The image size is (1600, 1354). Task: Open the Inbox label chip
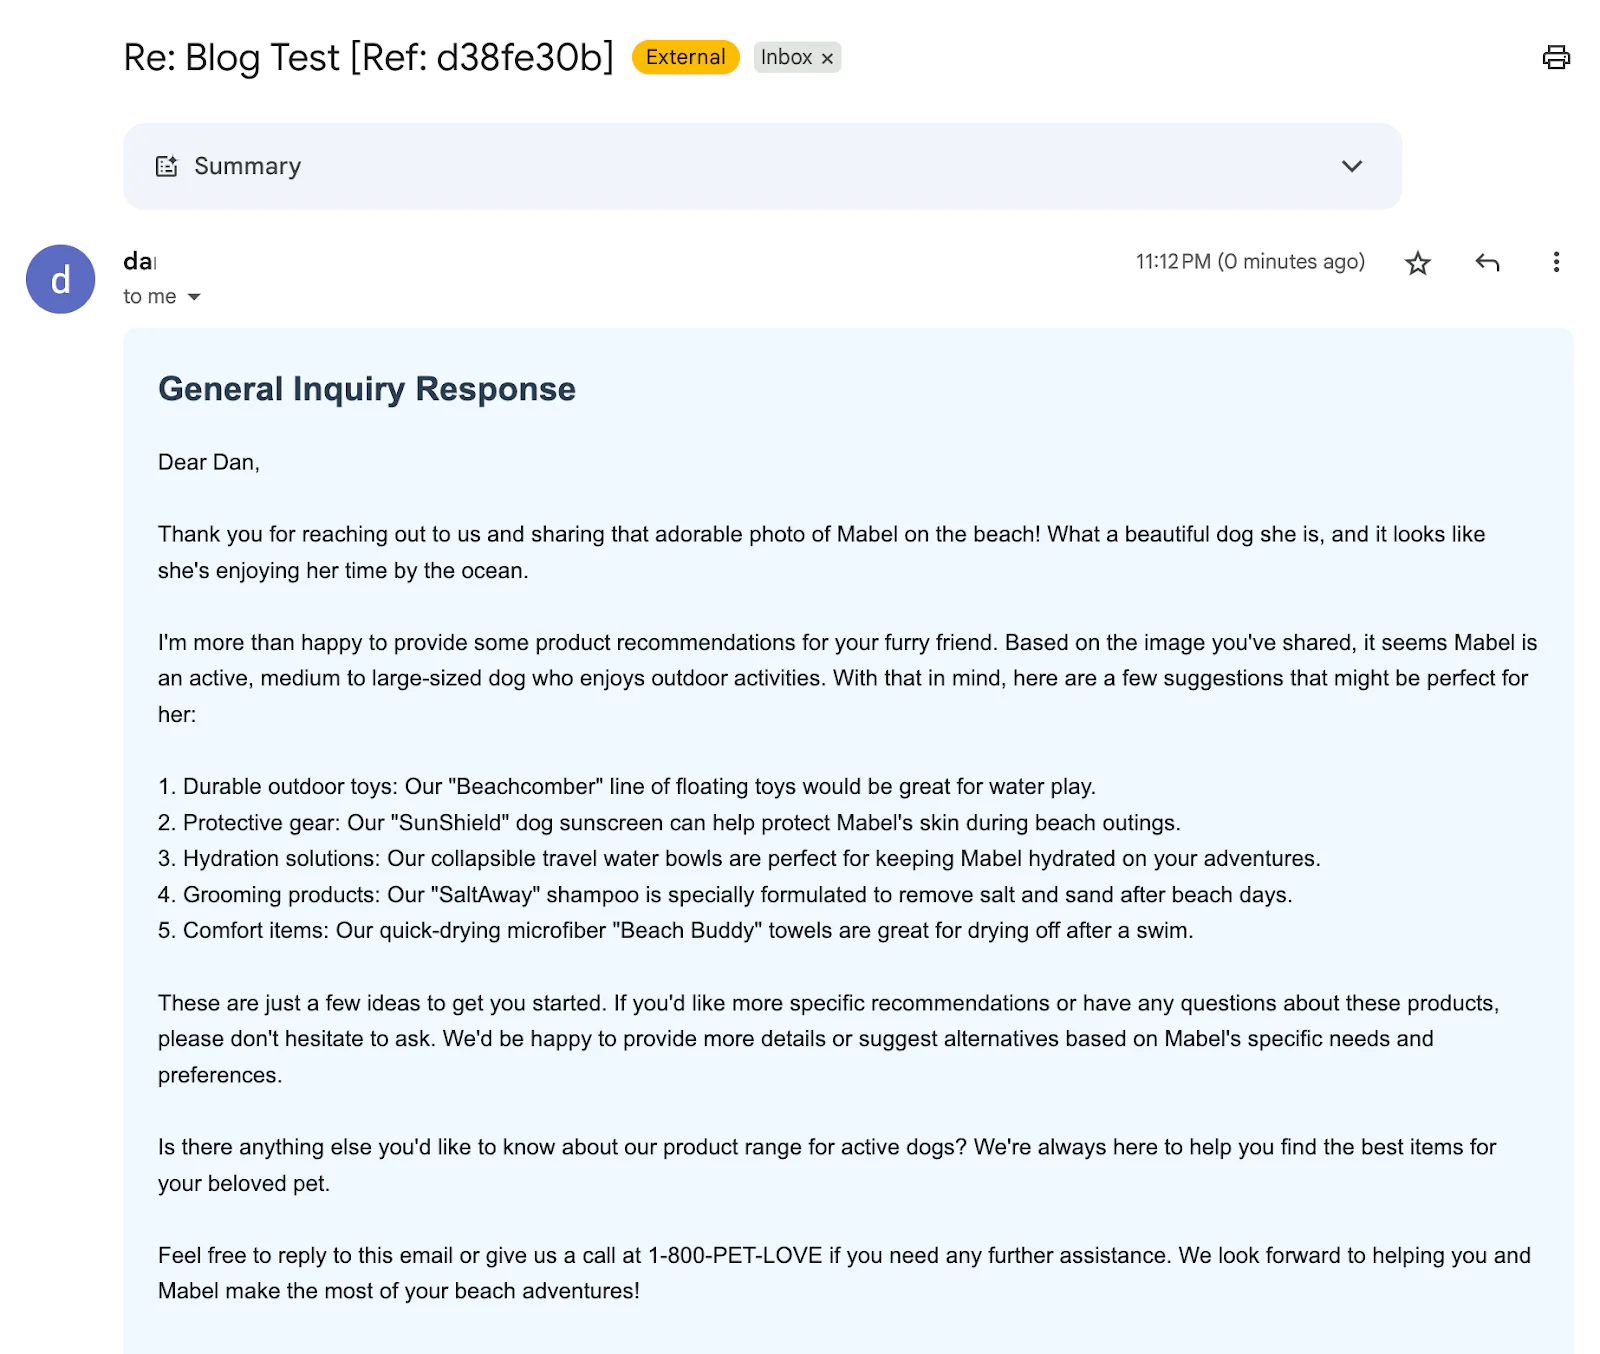coord(786,57)
